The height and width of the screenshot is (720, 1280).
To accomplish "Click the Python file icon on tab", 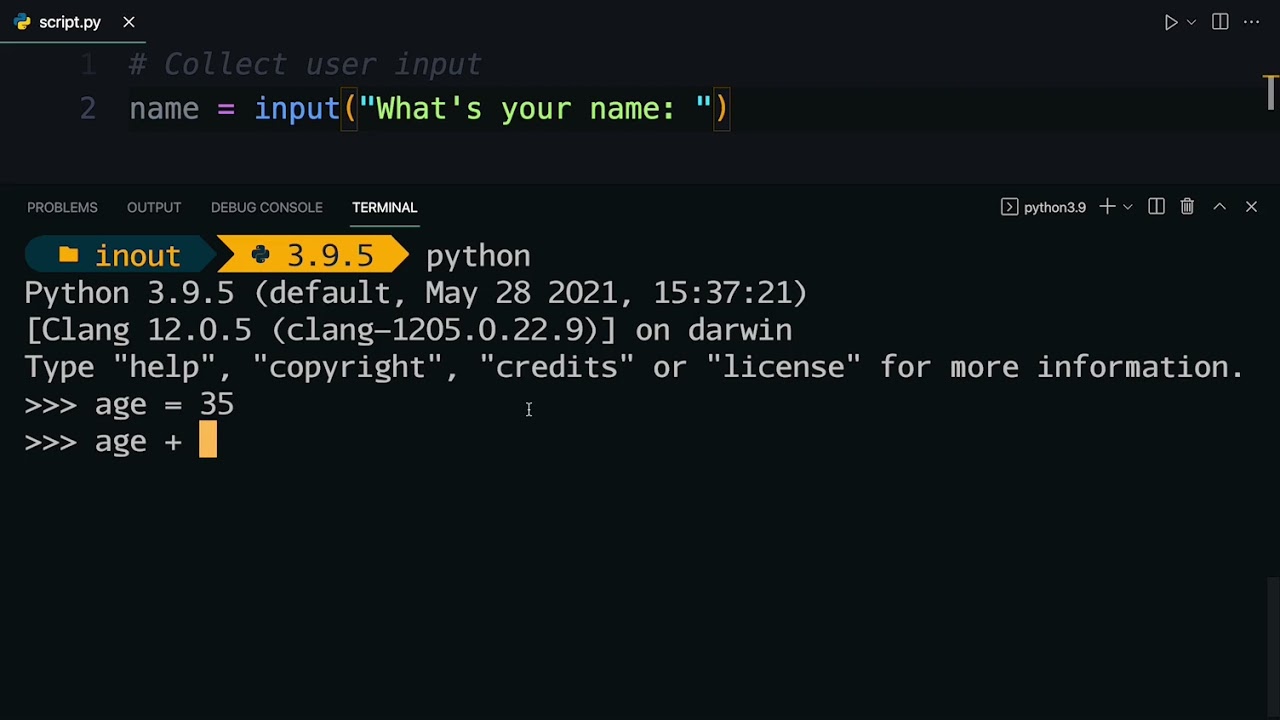I will 22,22.
